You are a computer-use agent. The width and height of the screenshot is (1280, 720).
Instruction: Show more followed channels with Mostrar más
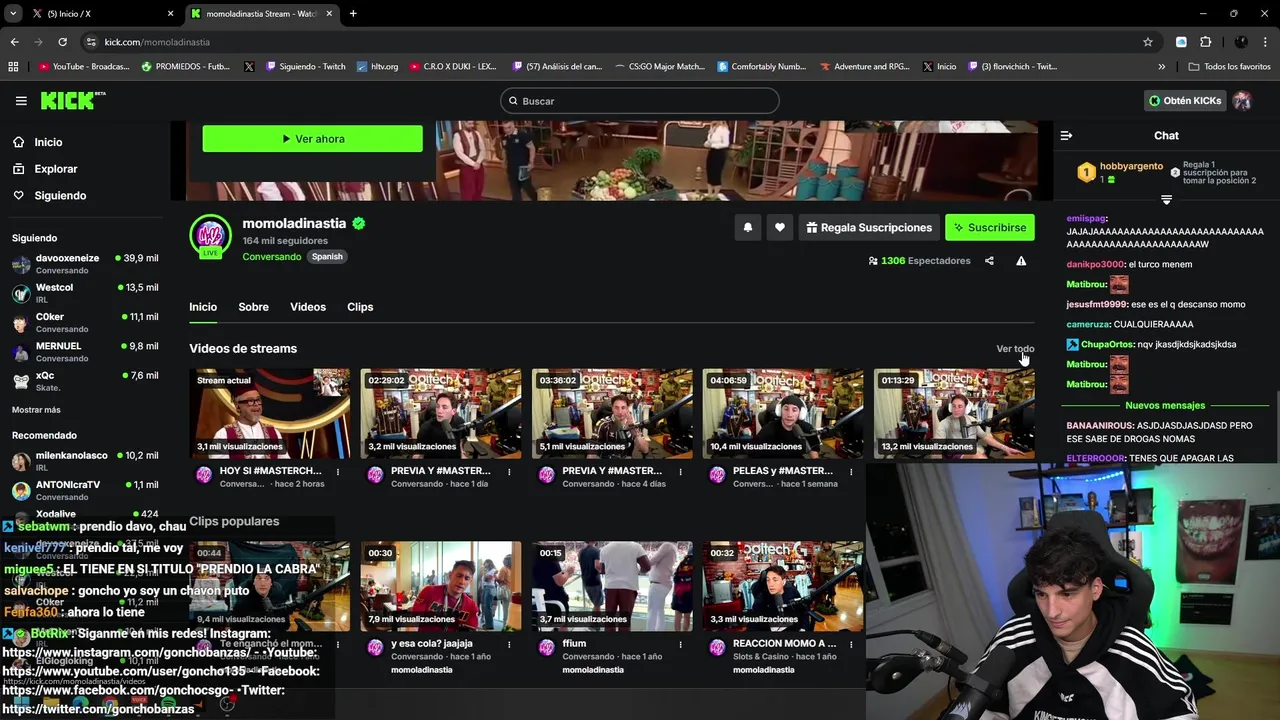pos(36,410)
